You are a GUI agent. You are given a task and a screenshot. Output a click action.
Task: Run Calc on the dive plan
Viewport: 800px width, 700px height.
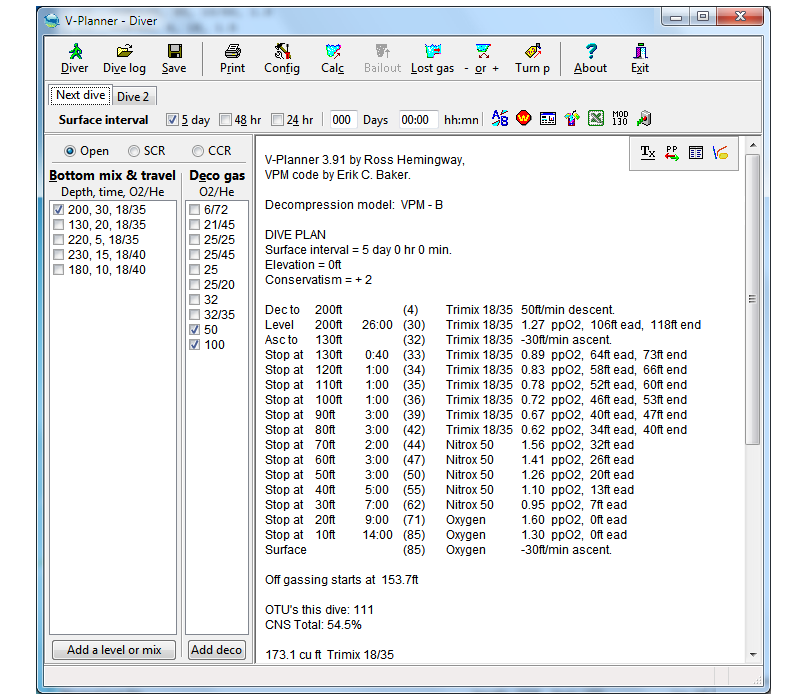333,59
